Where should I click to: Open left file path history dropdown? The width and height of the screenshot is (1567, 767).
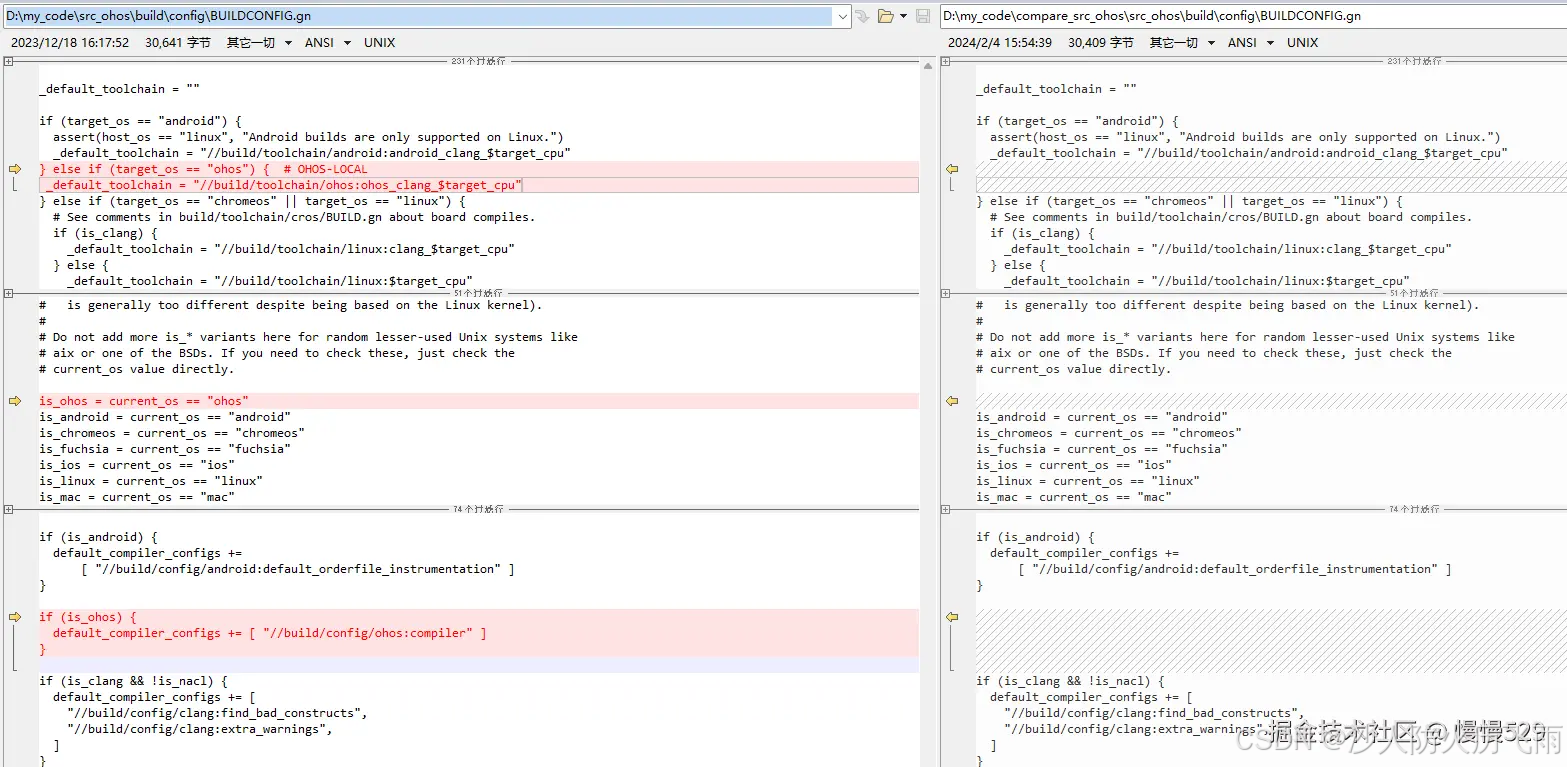coord(842,16)
